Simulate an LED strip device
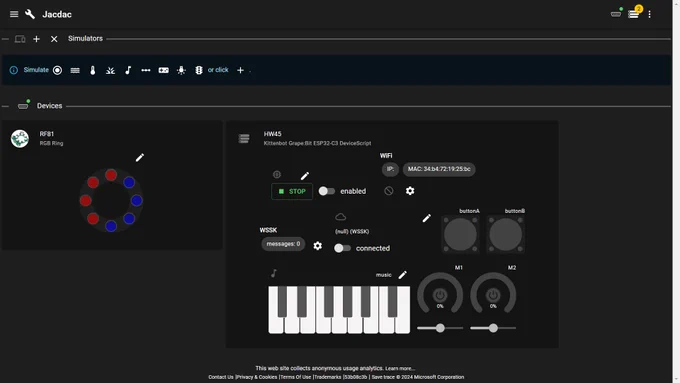This screenshot has width=680, height=383. click(x=146, y=70)
